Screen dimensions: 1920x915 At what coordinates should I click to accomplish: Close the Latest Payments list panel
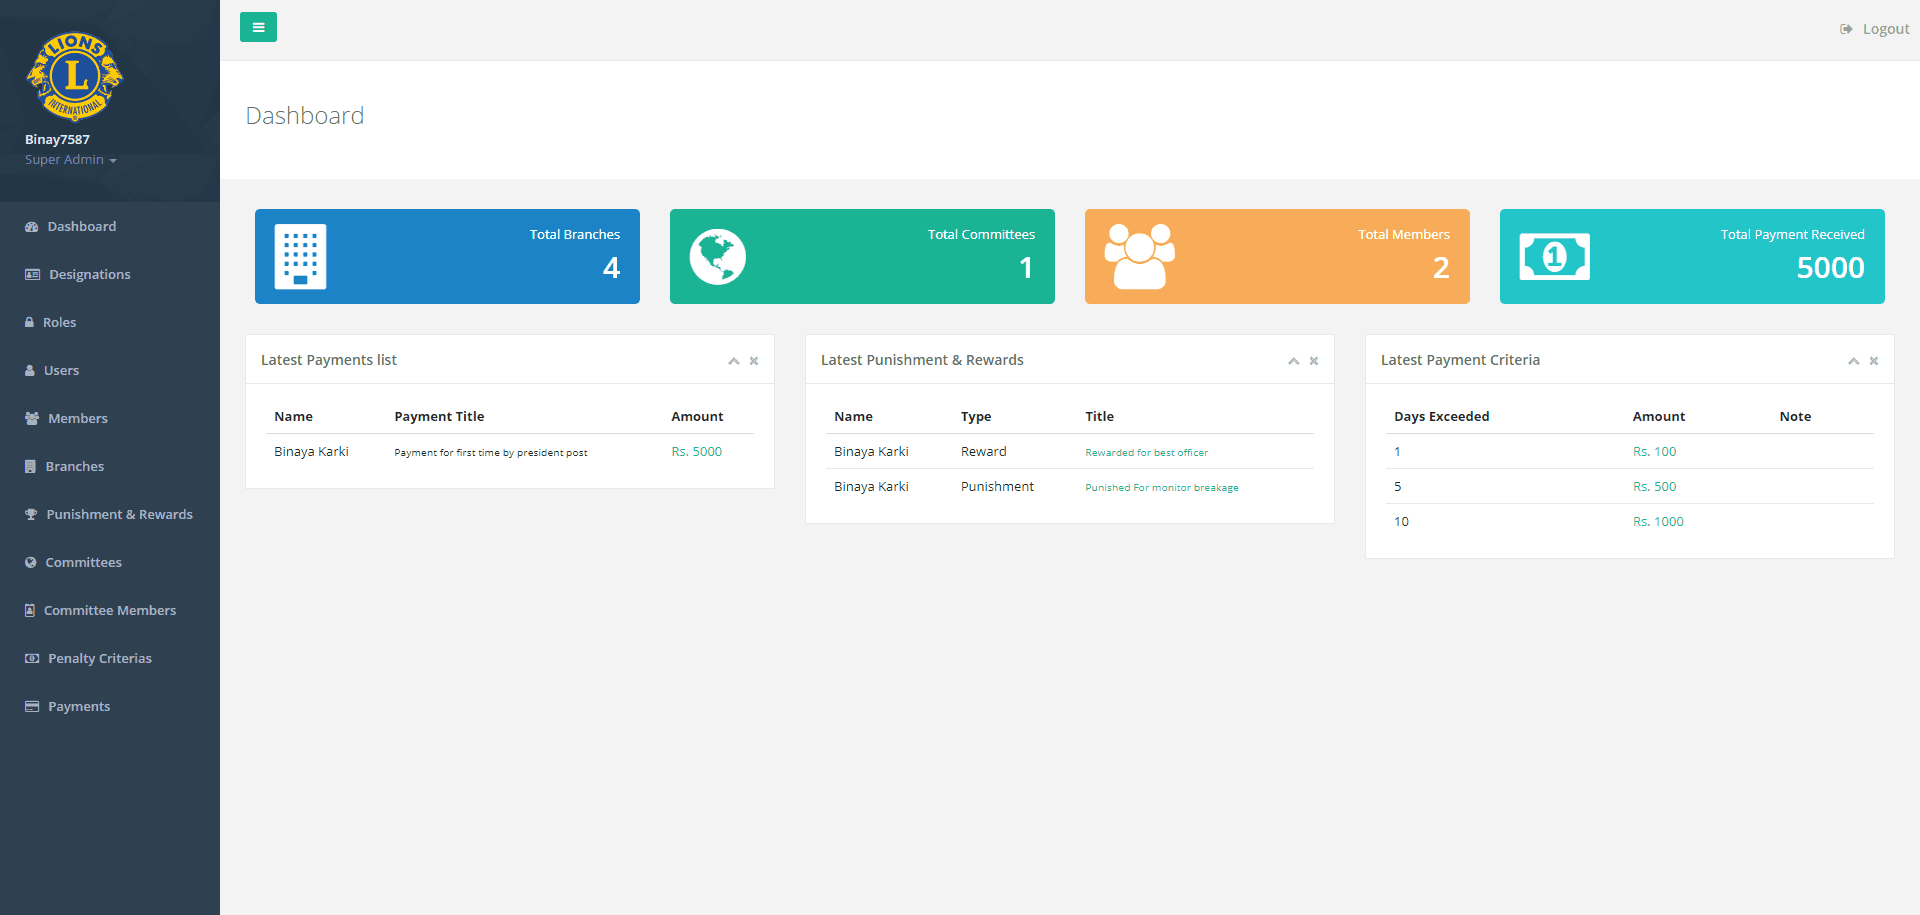point(754,361)
